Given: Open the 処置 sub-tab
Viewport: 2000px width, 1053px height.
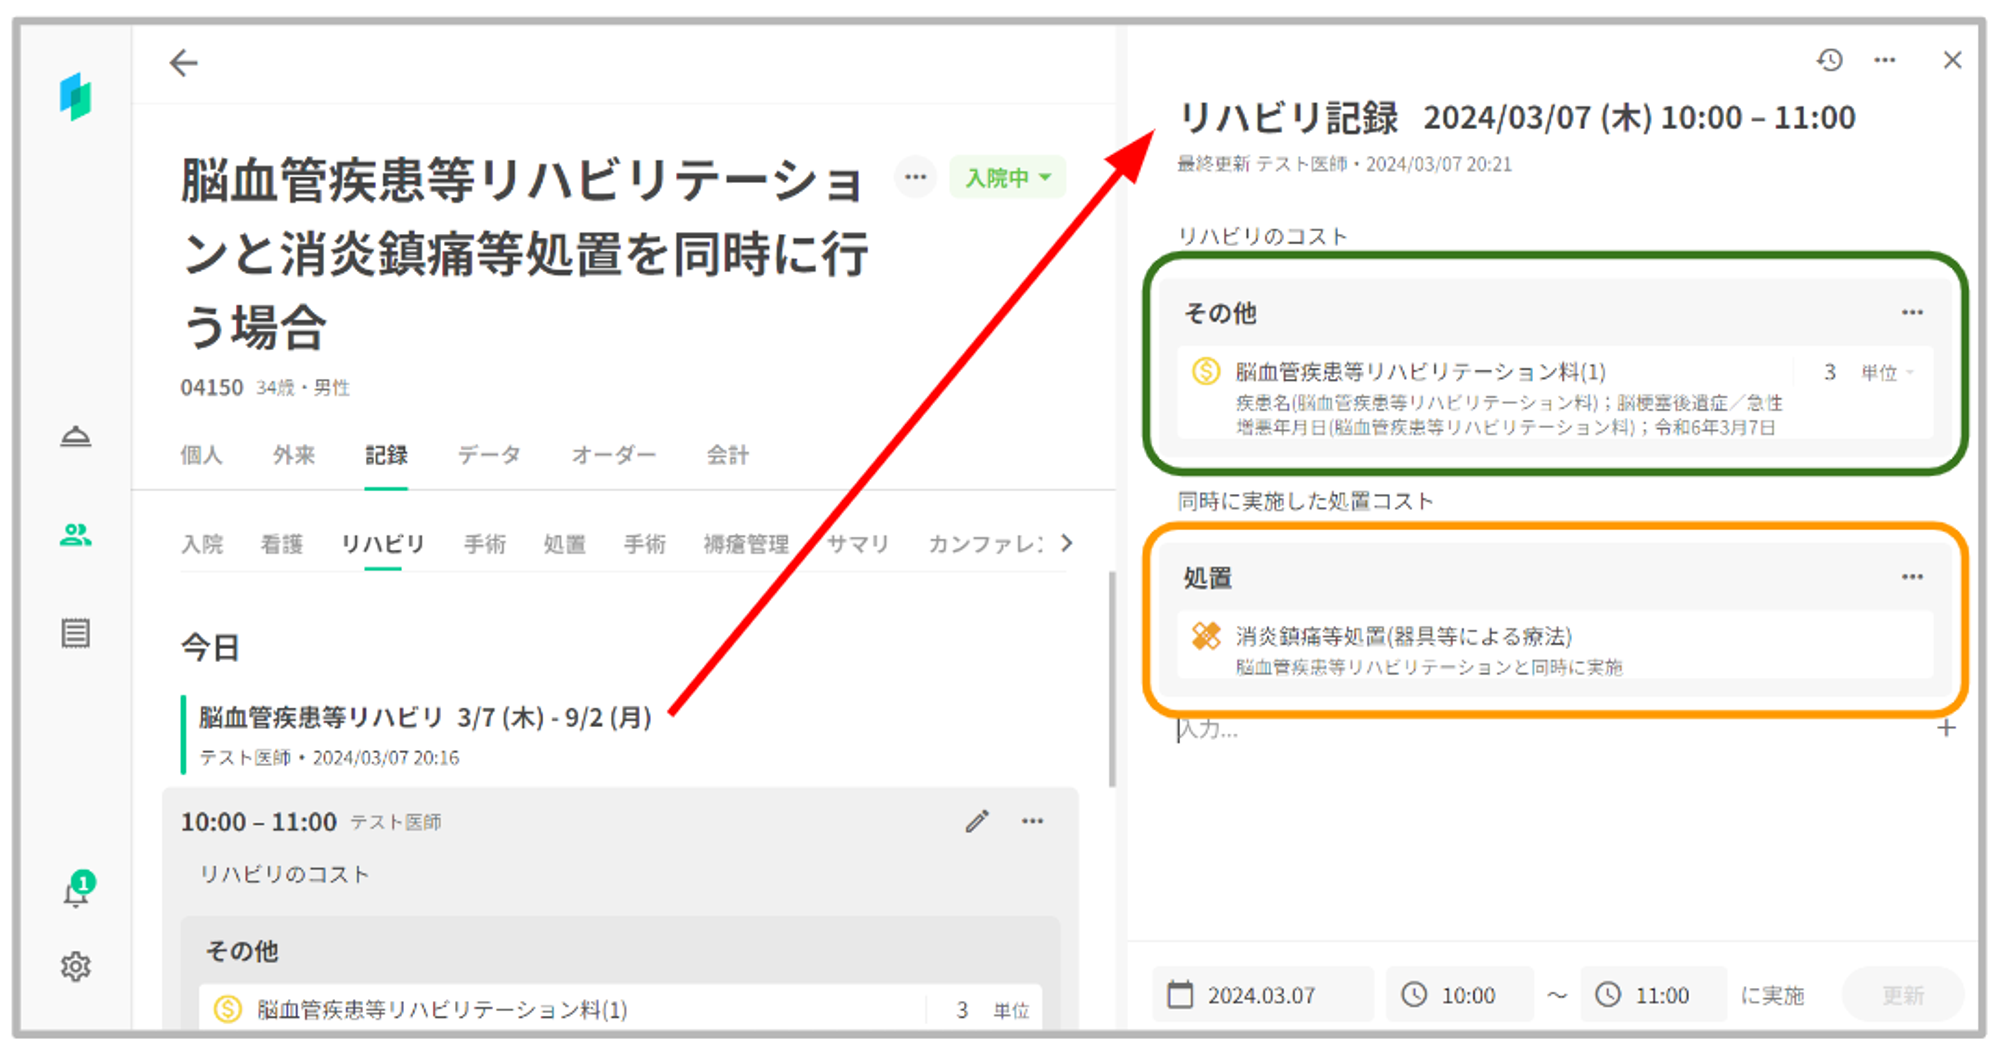Looking at the screenshot, I should (x=565, y=544).
